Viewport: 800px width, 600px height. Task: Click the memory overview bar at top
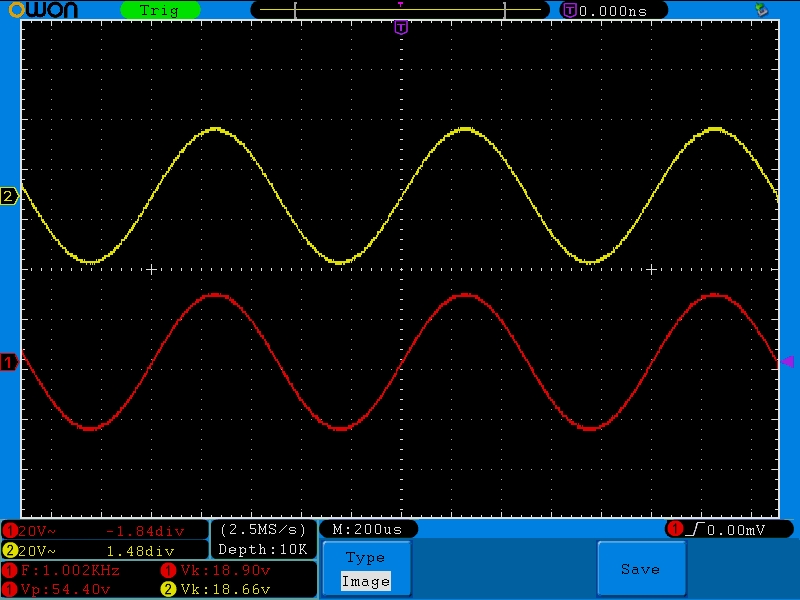click(400, 10)
